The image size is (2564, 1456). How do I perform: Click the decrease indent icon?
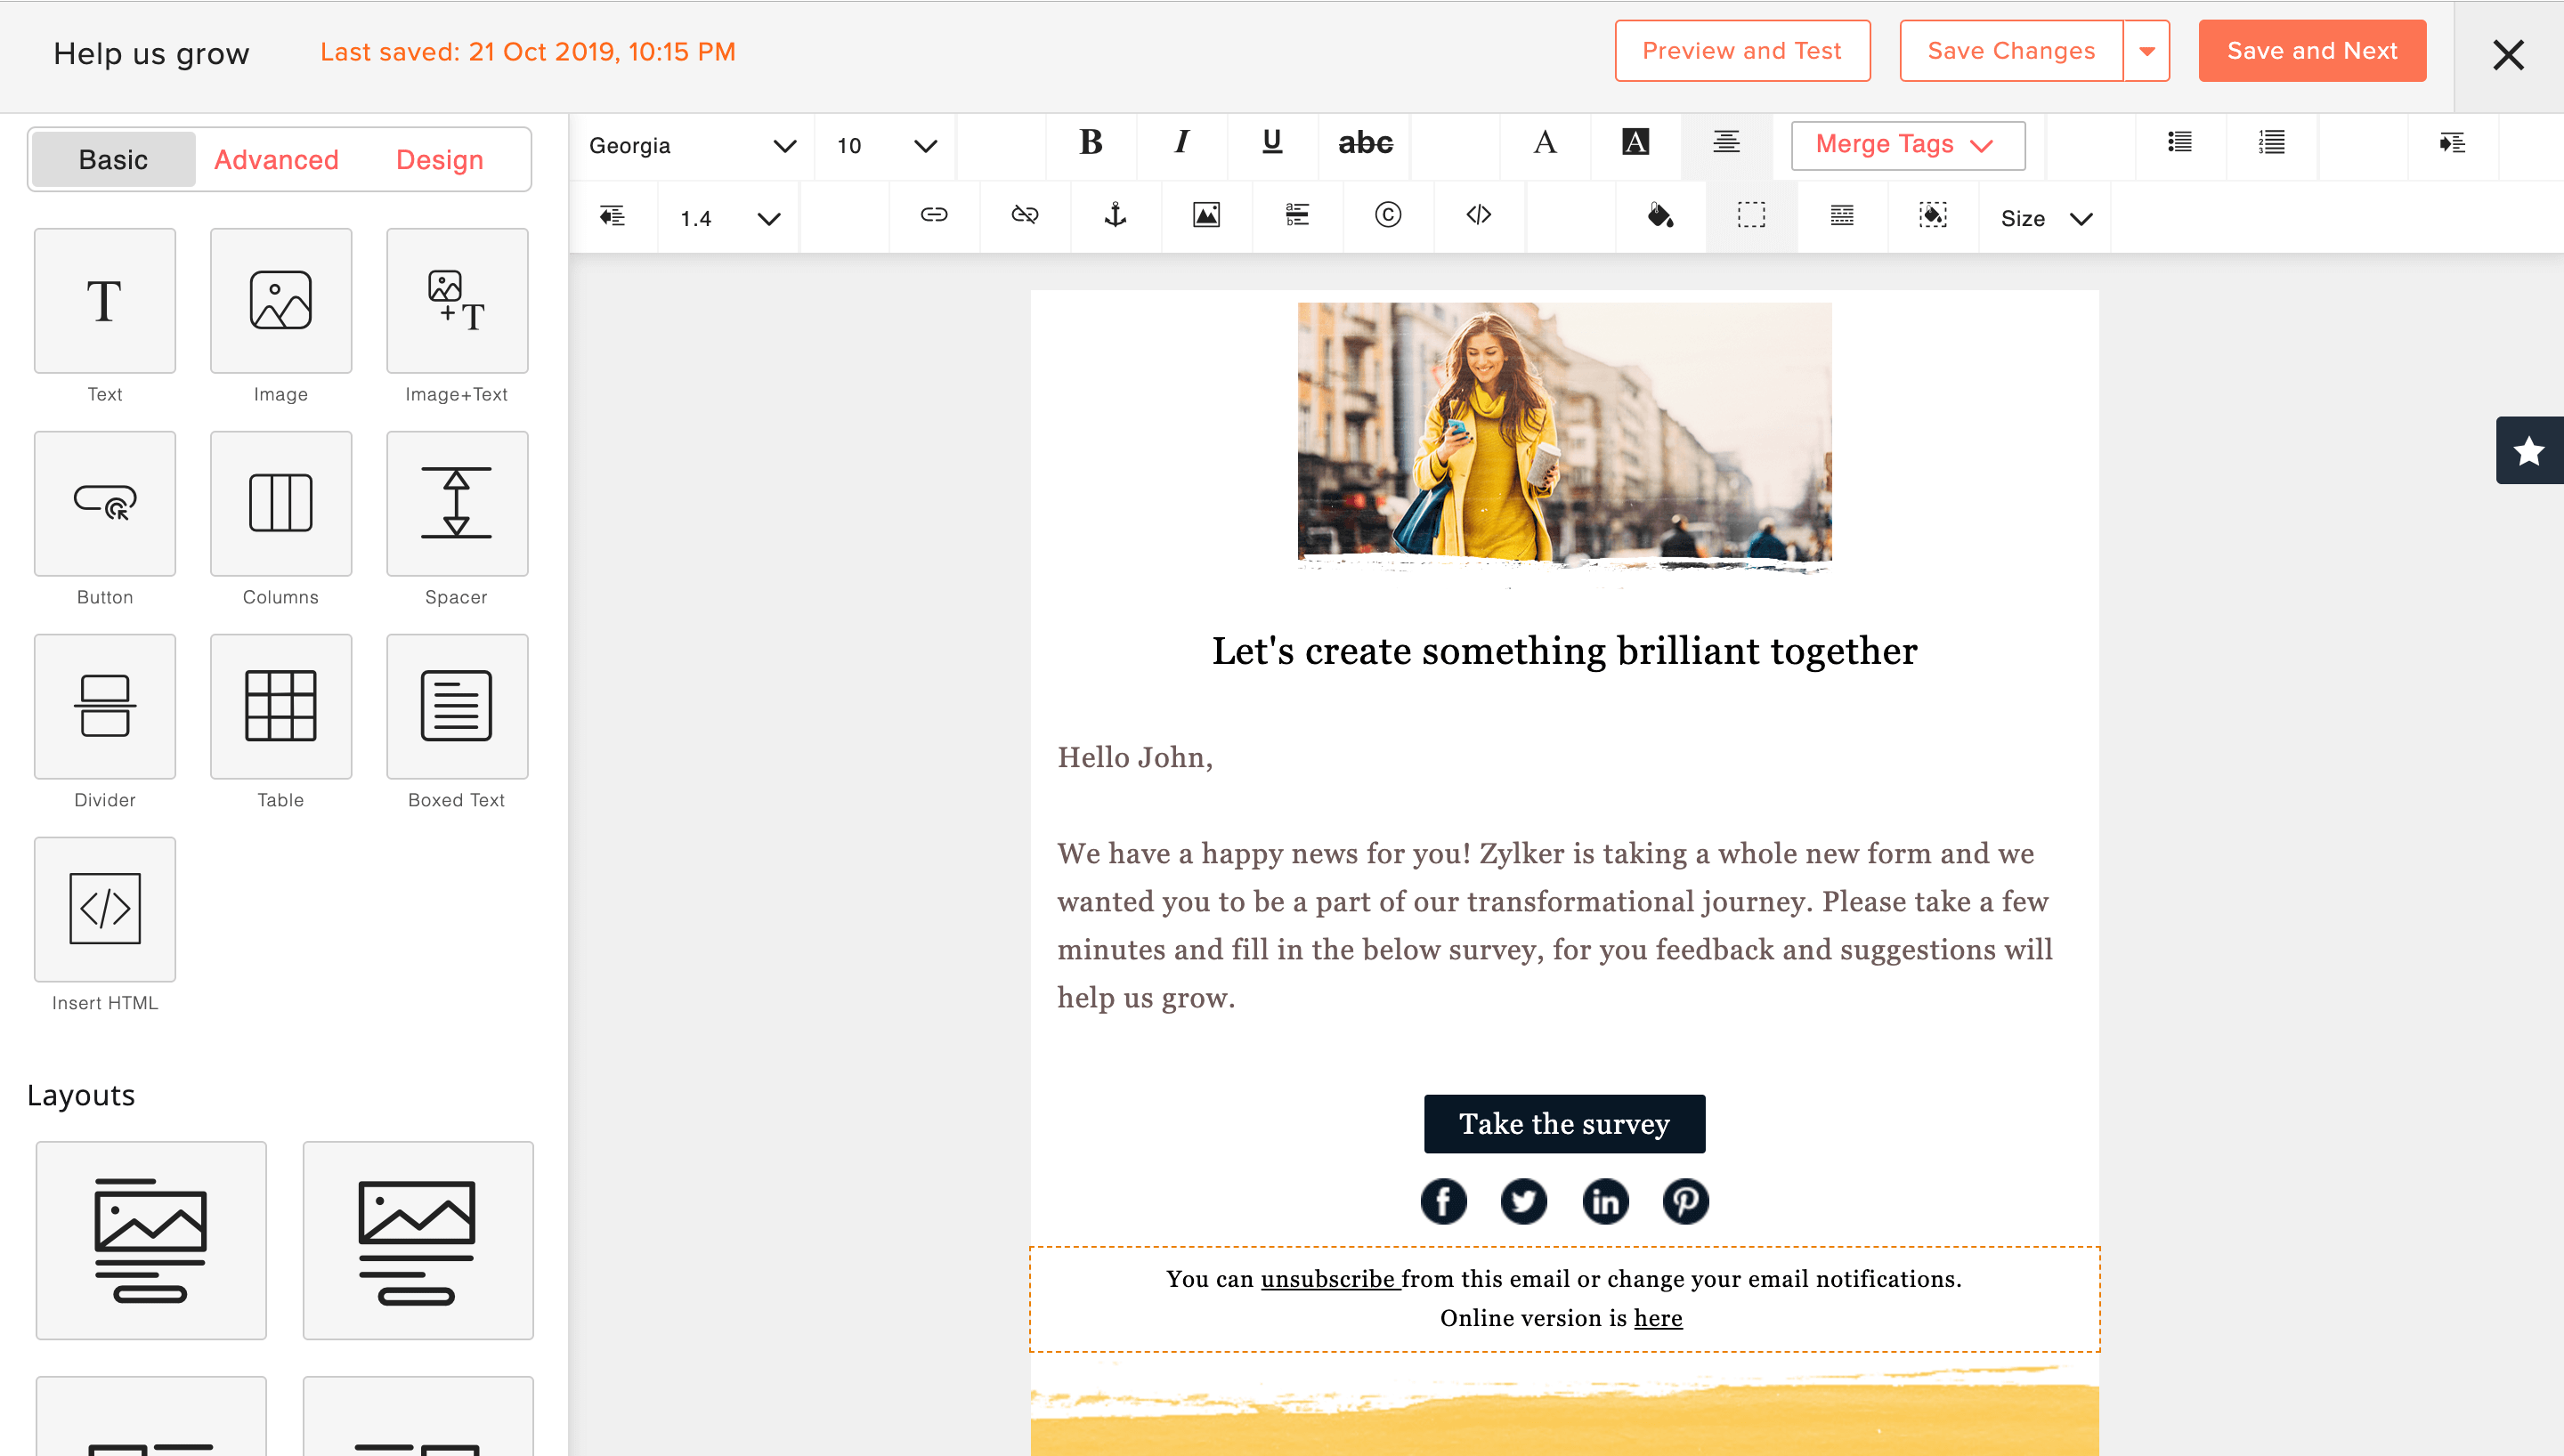[x=613, y=215]
